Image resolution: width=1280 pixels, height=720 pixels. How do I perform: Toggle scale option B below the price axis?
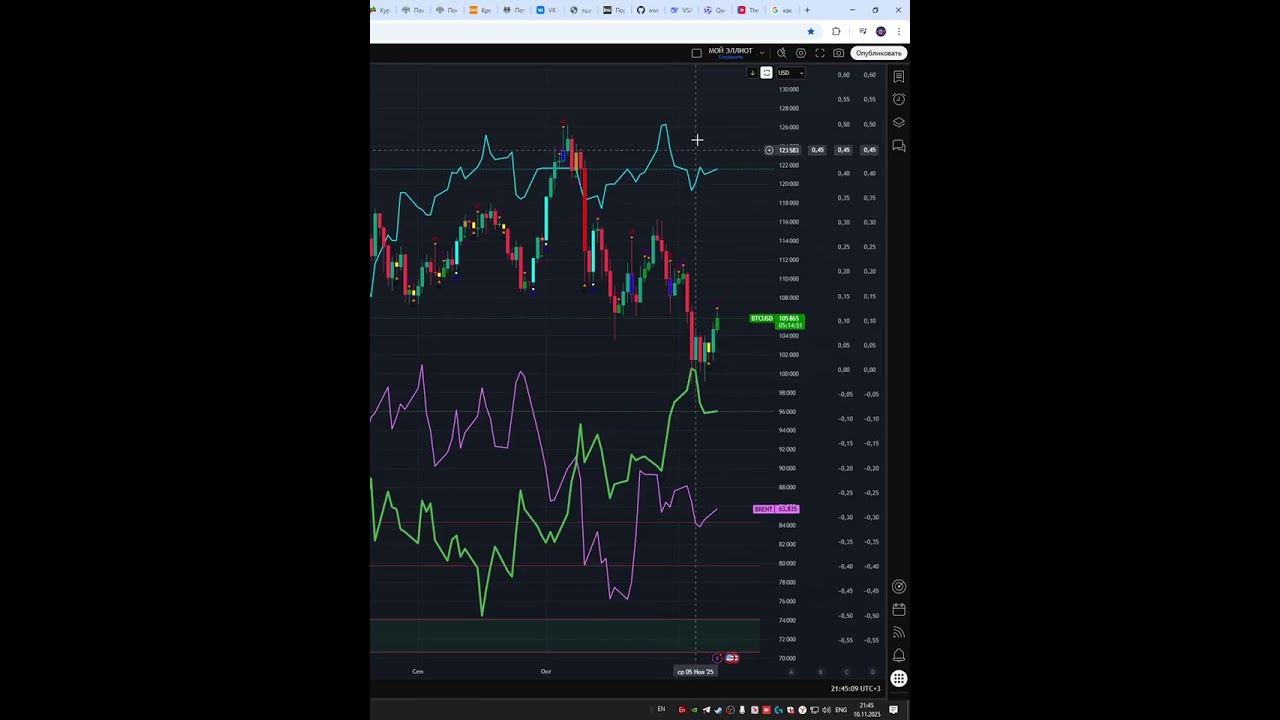(x=820, y=672)
